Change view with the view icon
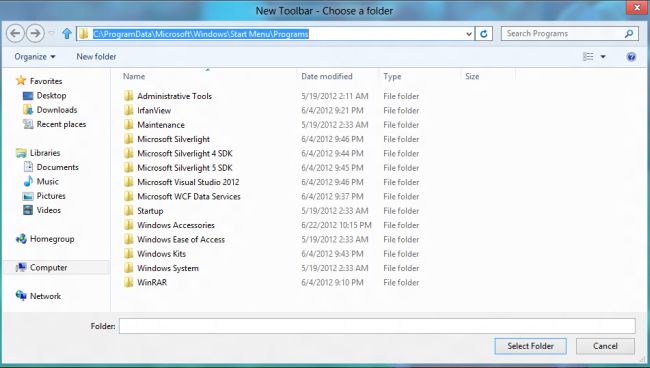Screen dimensions: 650x368 pos(588,56)
